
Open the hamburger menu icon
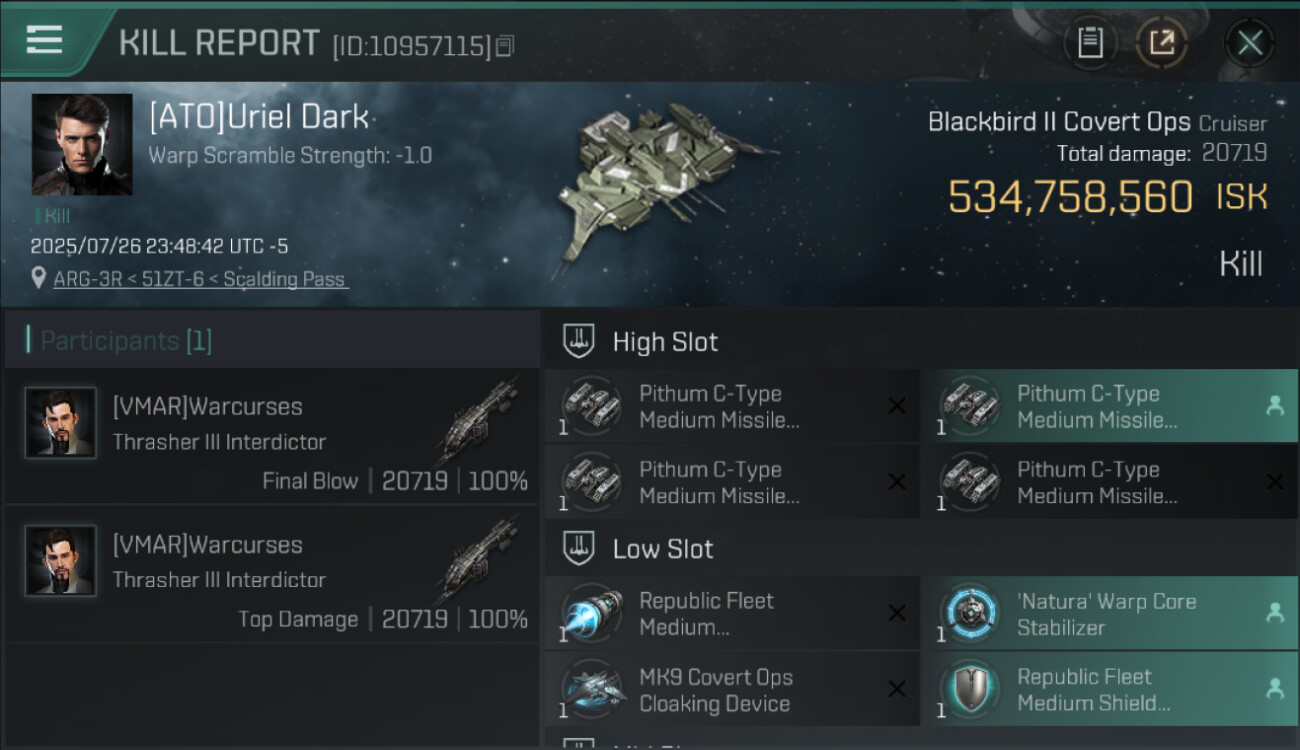pos(44,40)
